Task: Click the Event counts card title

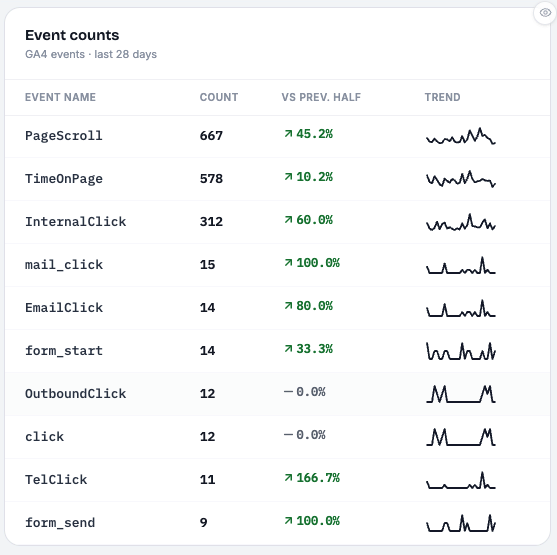Action: coord(72,35)
